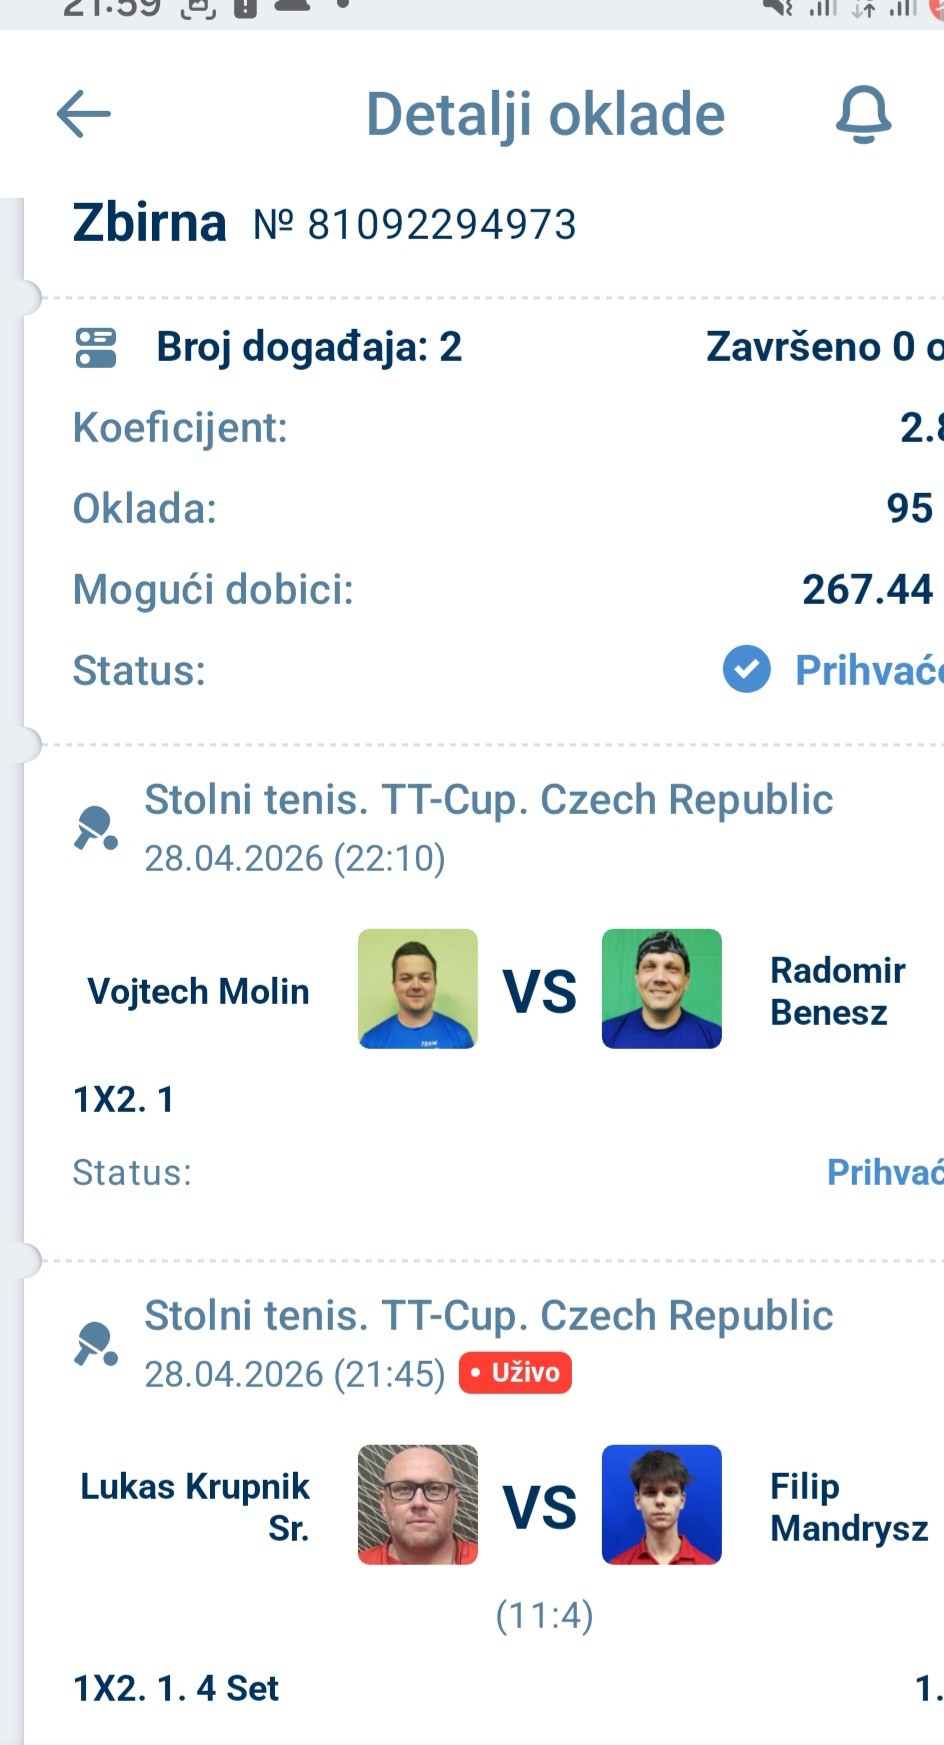944x1745 pixels.
Task: Open Lukas Krupnik Sr. player photo
Action: point(418,1504)
